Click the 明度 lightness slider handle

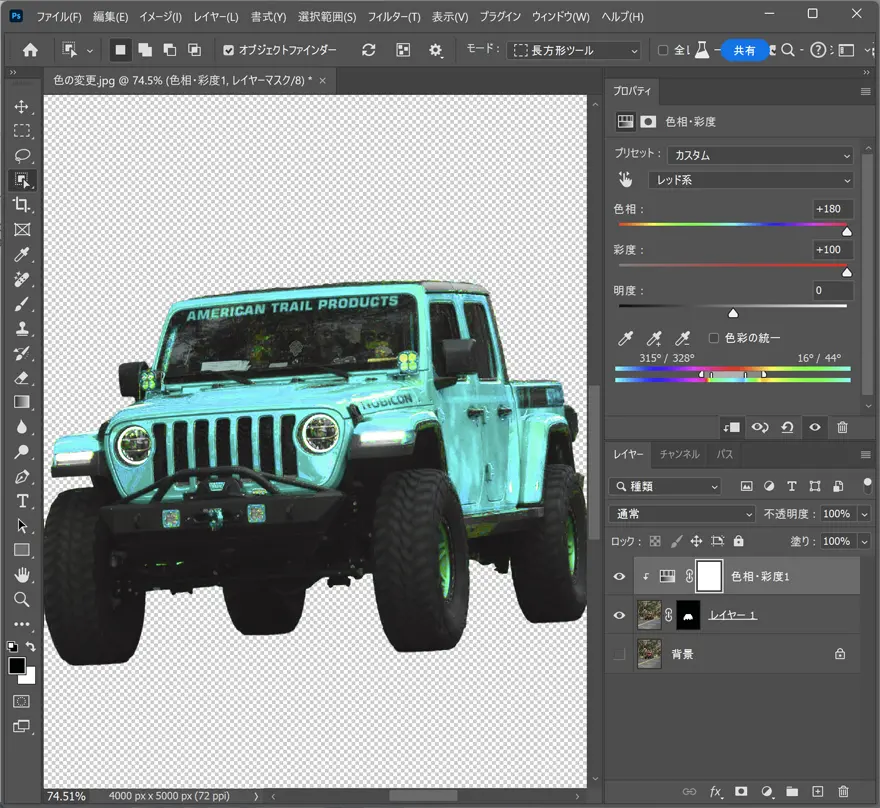point(733,313)
